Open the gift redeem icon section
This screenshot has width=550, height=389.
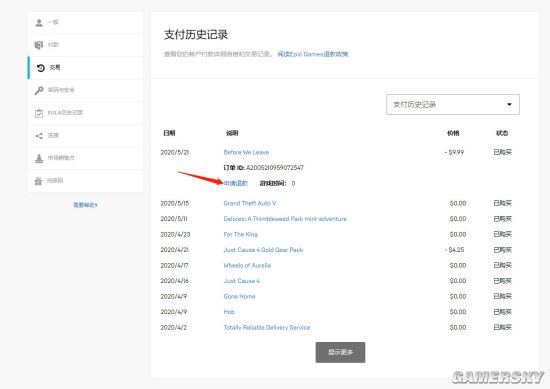point(38,181)
